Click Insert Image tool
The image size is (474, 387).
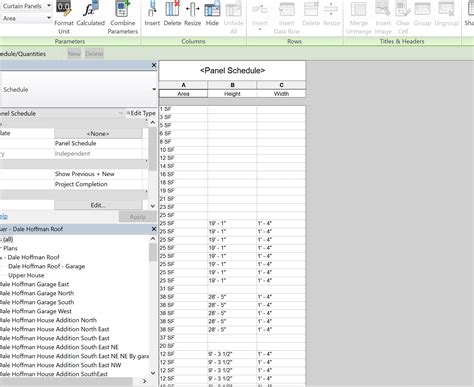tap(383, 17)
